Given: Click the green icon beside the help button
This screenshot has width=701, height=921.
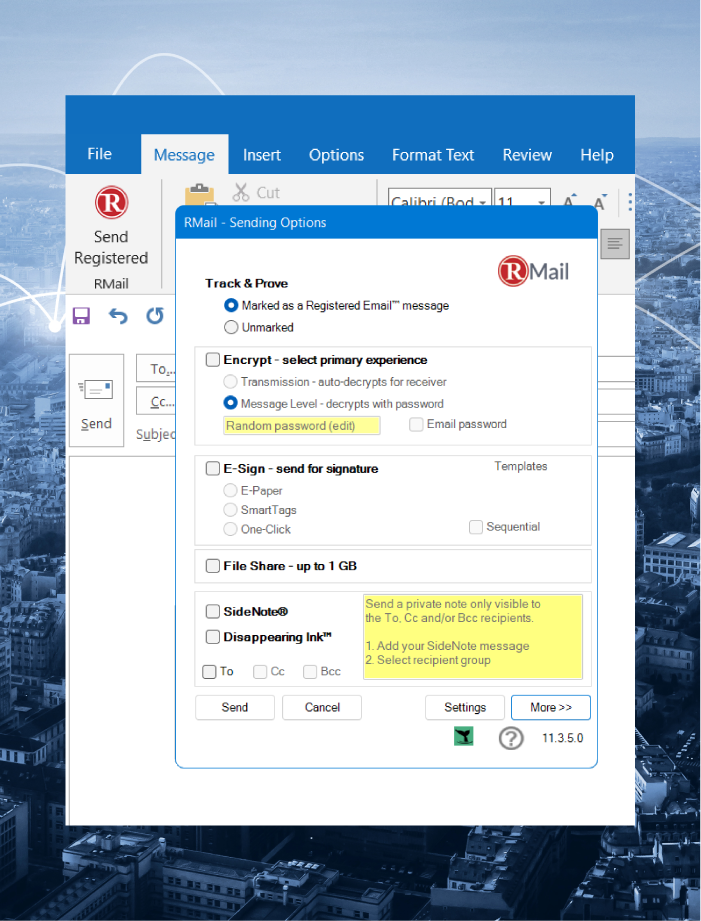Looking at the screenshot, I should (x=464, y=736).
